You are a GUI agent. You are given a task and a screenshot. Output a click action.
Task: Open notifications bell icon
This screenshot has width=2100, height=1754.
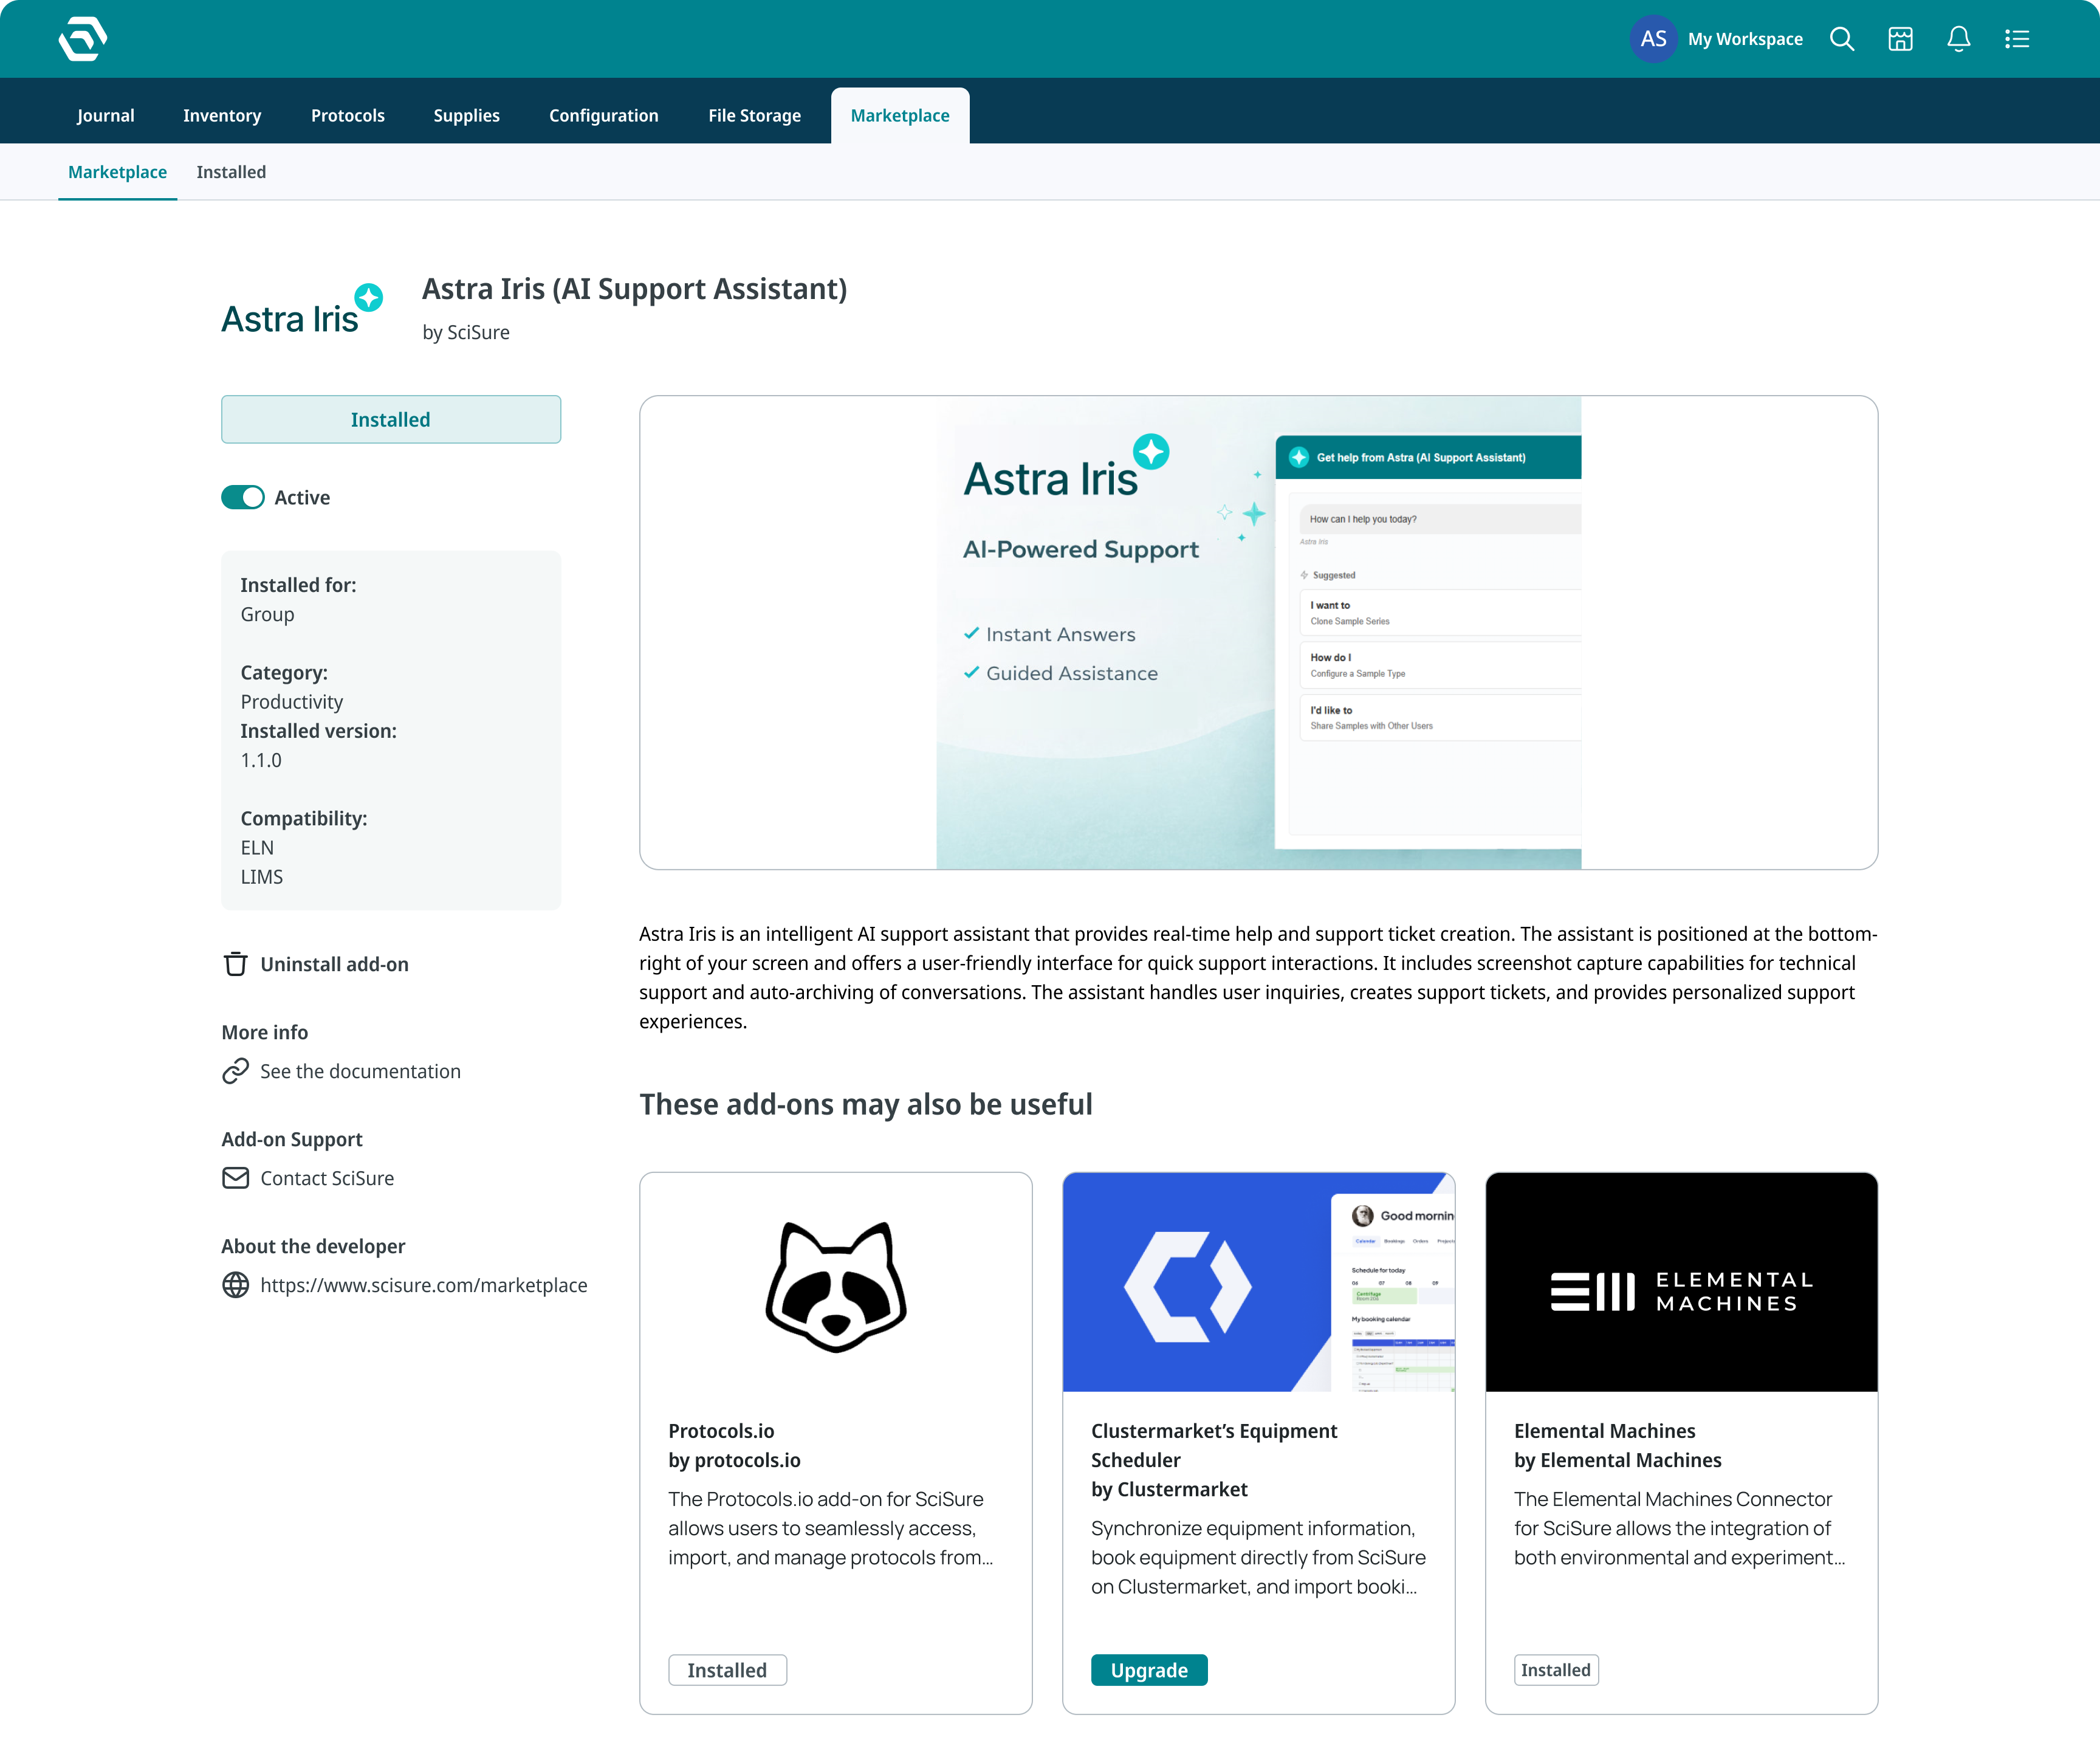(1958, 39)
